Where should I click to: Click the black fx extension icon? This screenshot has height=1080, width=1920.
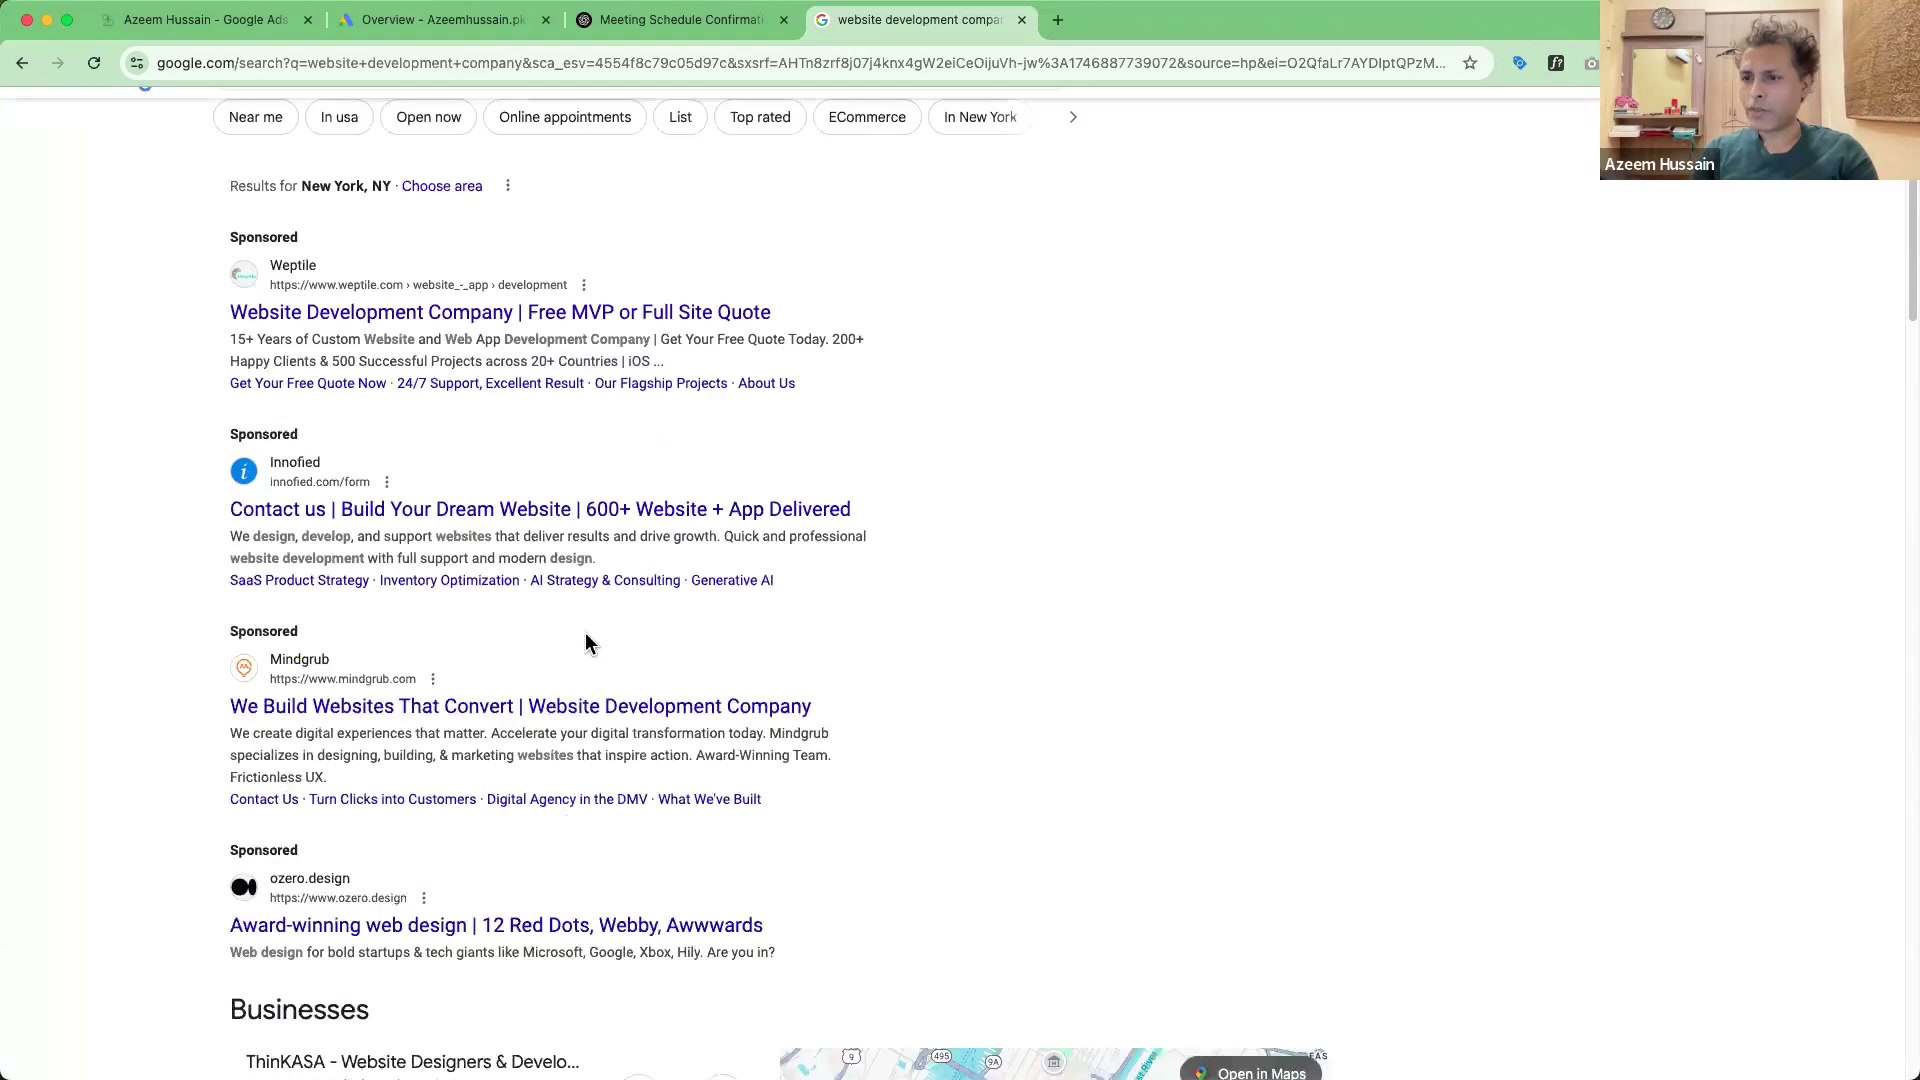click(1556, 63)
